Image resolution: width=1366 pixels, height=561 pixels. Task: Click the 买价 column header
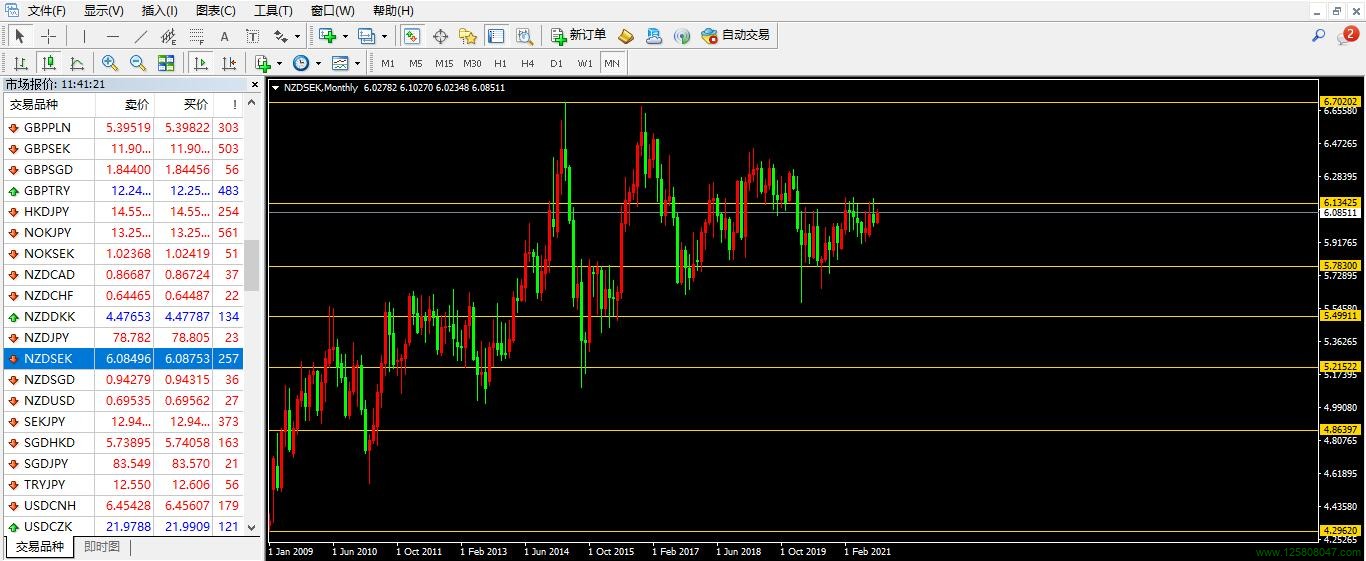click(x=183, y=105)
